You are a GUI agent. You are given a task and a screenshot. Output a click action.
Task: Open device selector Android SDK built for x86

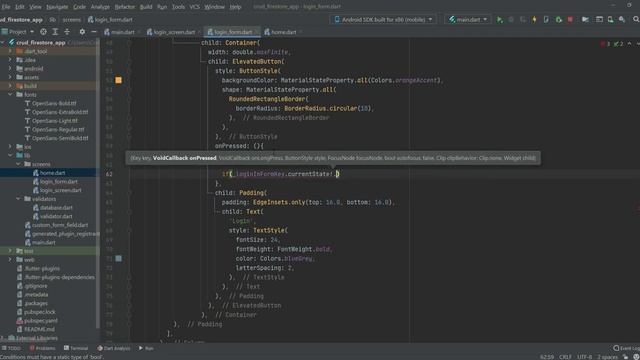pos(383,20)
